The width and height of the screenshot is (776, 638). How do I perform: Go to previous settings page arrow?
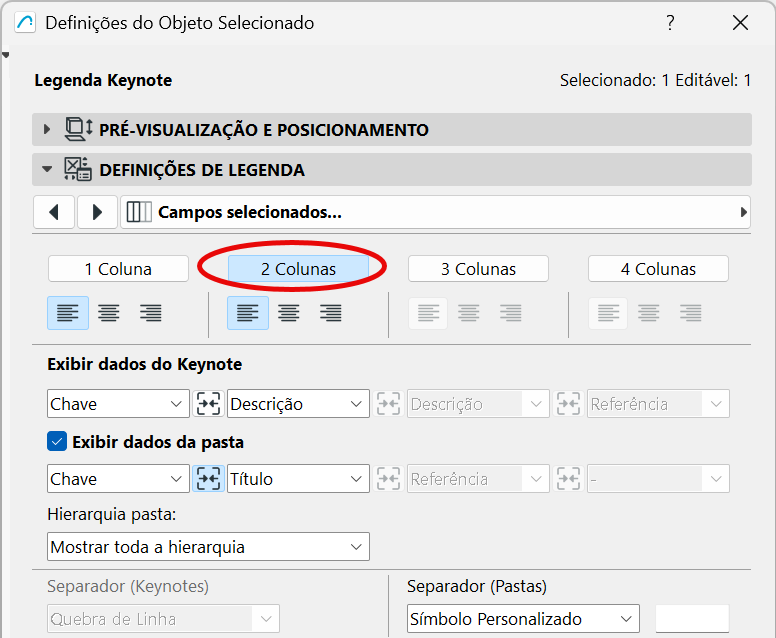[54, 212]
